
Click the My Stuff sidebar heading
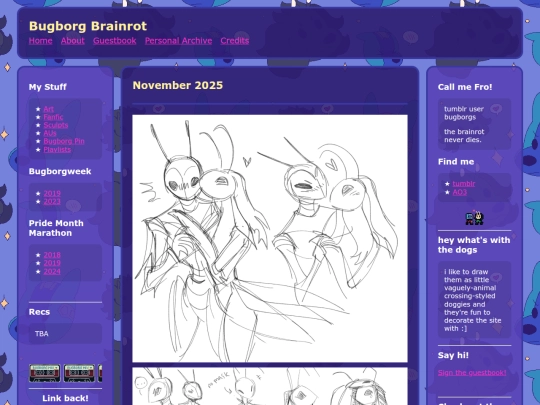tap(48, 87)
